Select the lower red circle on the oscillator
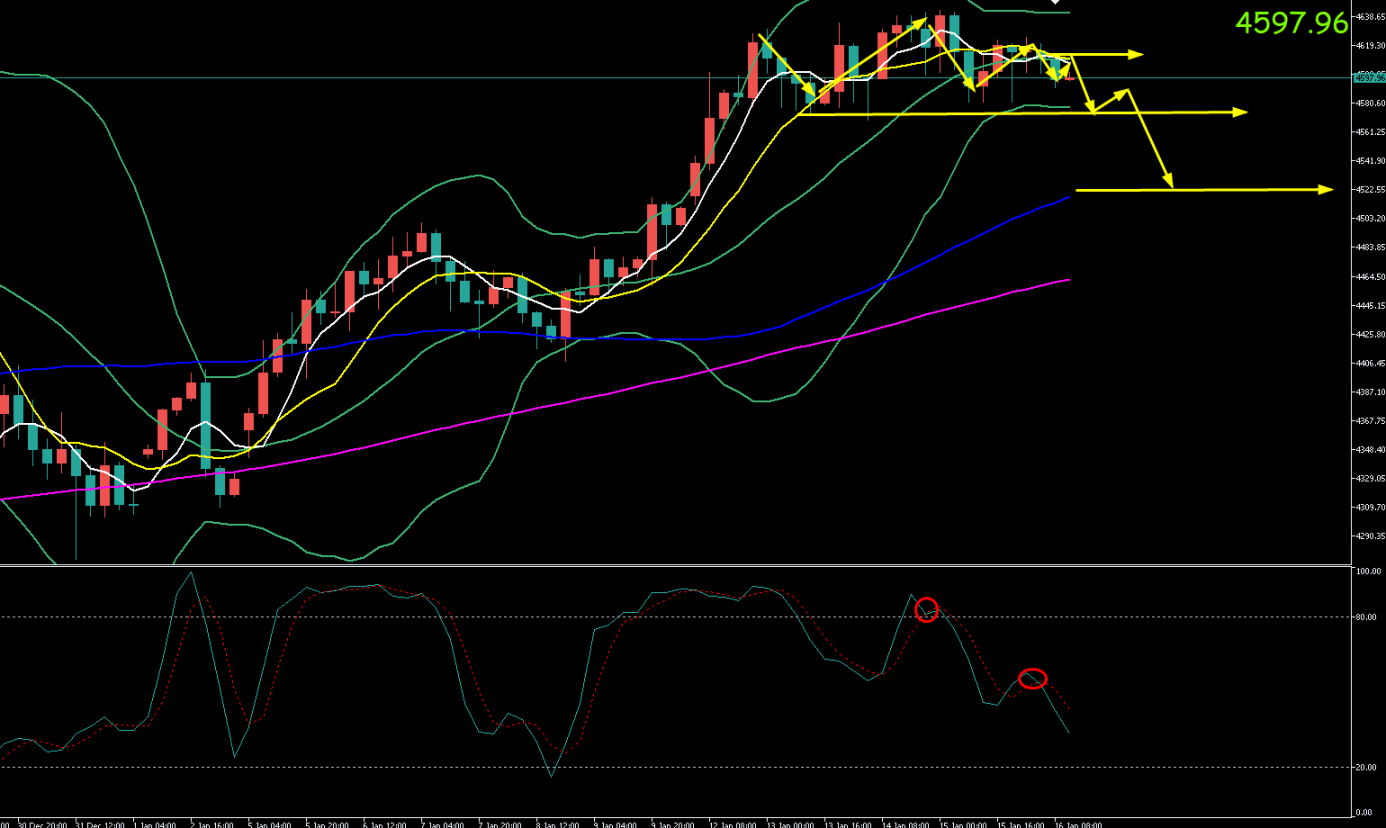This screenshot has height=828, width=1386. (x=1033, y=679)
